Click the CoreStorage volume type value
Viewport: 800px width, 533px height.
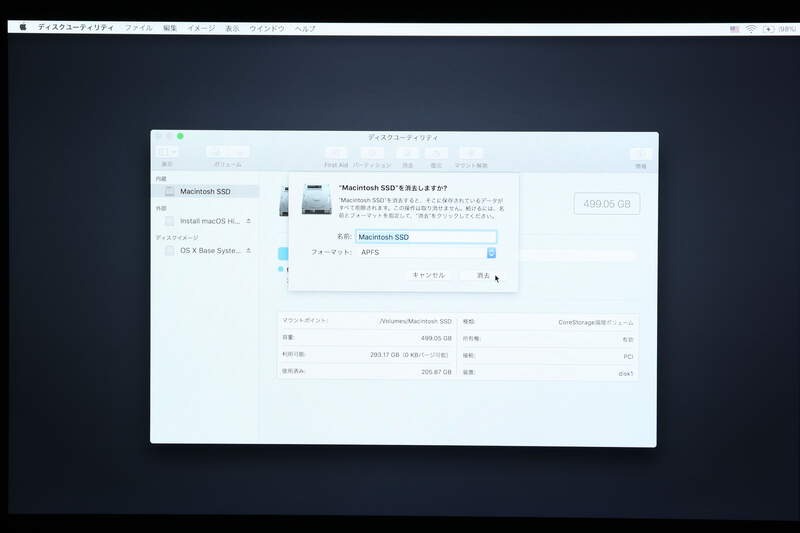pos(595,322)
